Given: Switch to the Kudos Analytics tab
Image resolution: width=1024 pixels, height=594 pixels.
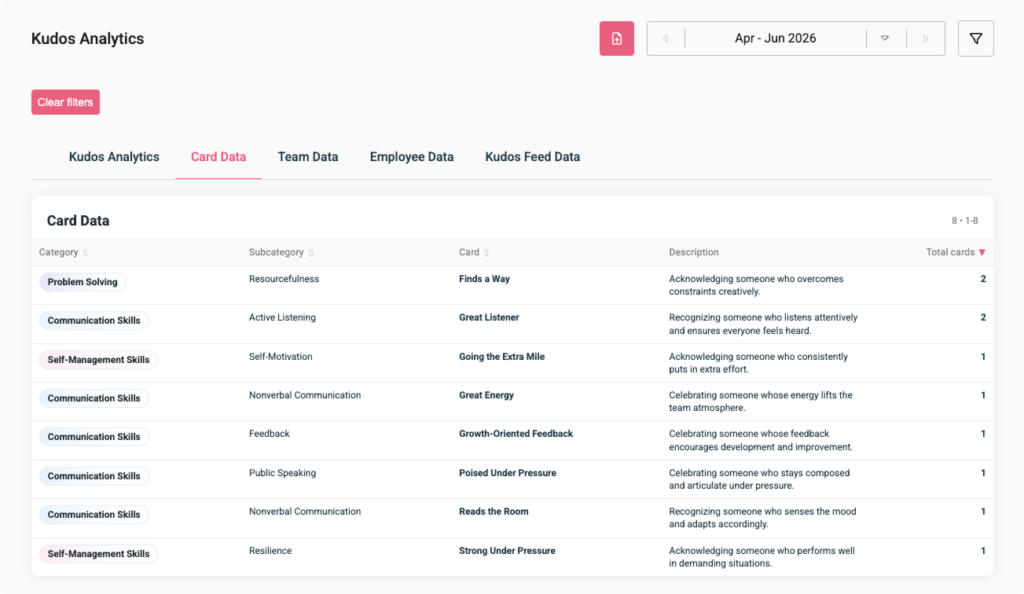Looking at the screenshot, I should (114, 157).
